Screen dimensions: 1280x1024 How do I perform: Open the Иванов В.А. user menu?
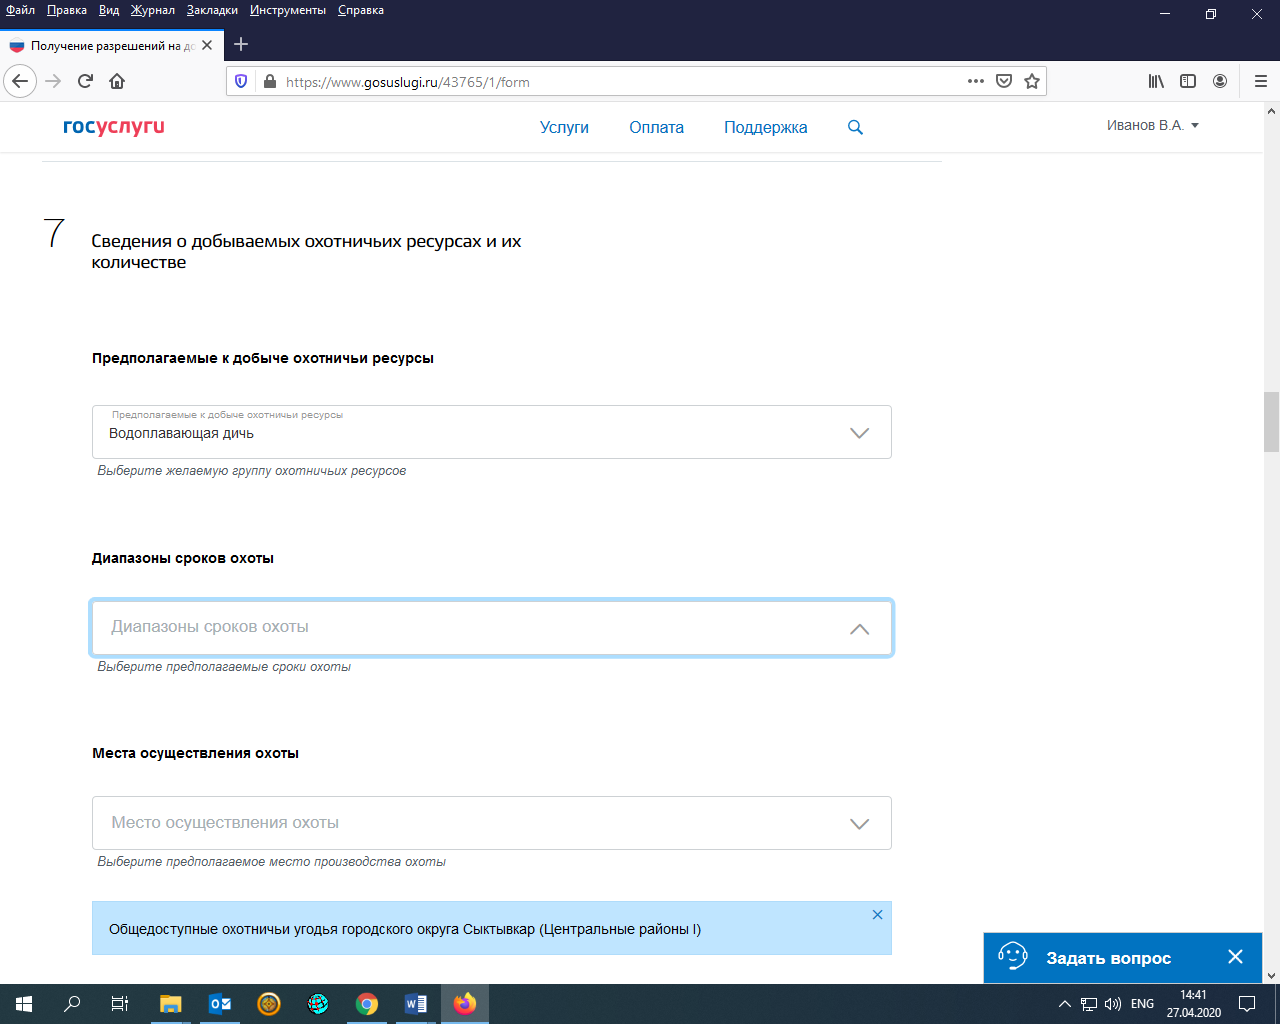1152,126
